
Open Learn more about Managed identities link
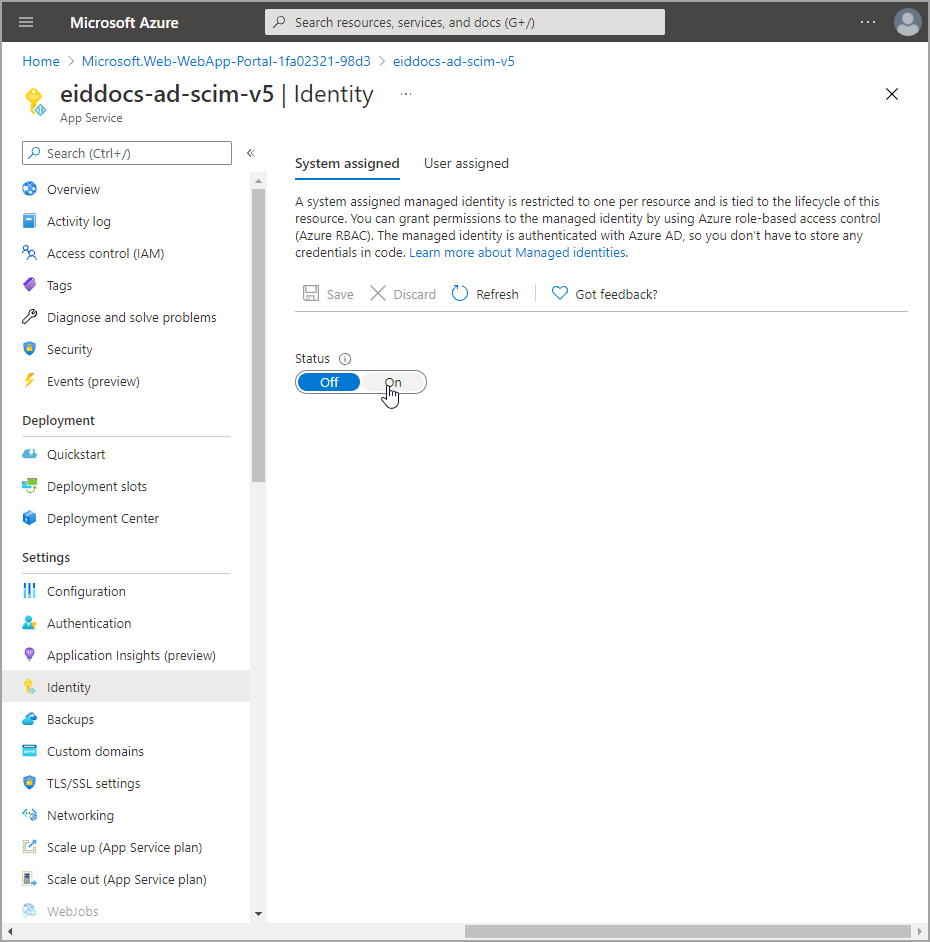[x=517, y=253]
